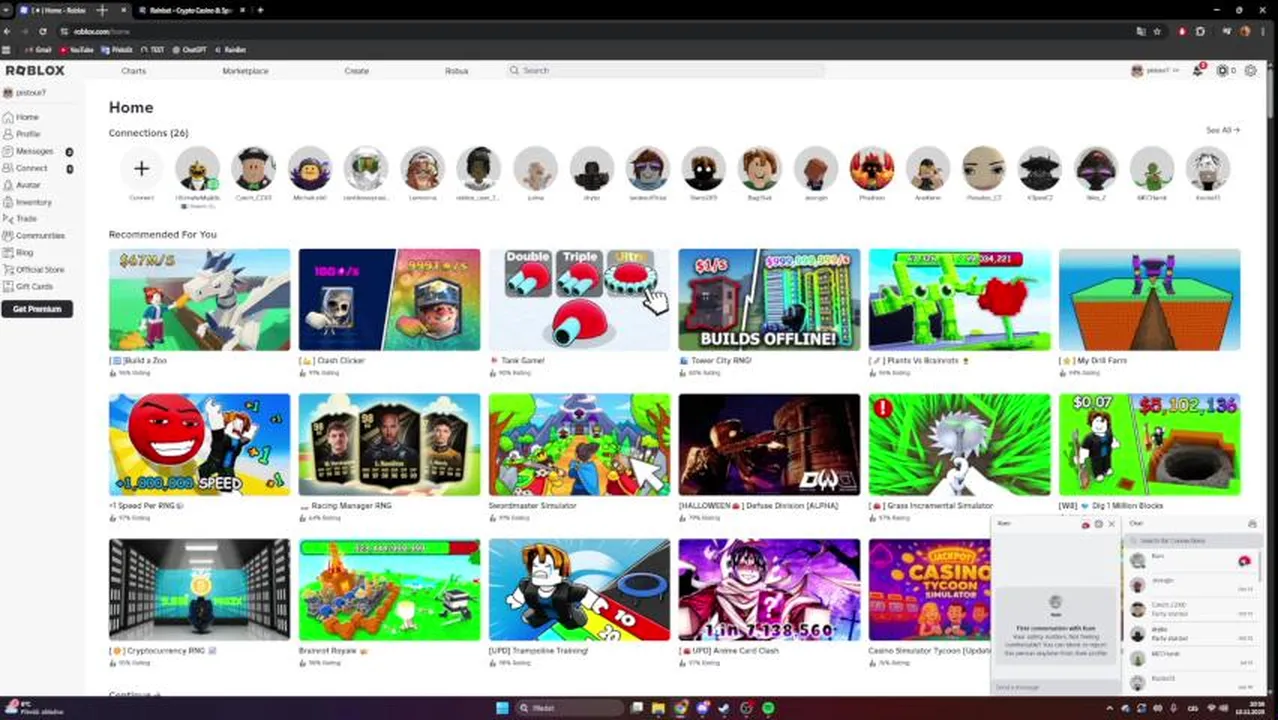Open the Racing Manager RNG thumbnail
The image size is (1278, 720).
coord(389,445)
